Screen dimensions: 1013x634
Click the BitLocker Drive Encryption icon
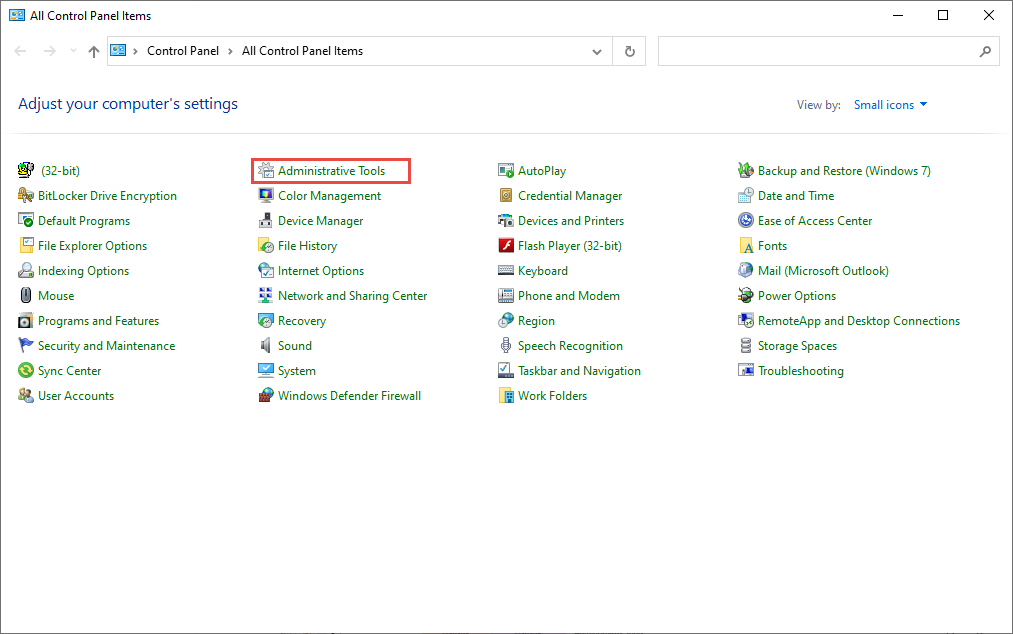point(26,196)
